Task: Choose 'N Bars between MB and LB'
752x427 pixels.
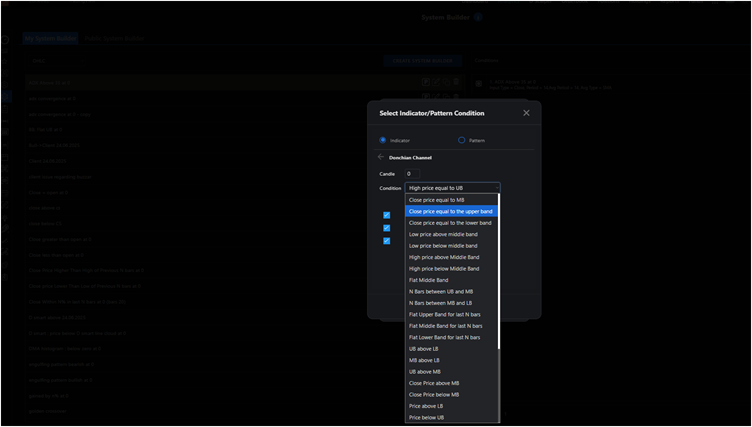Action: pos(452,303)
